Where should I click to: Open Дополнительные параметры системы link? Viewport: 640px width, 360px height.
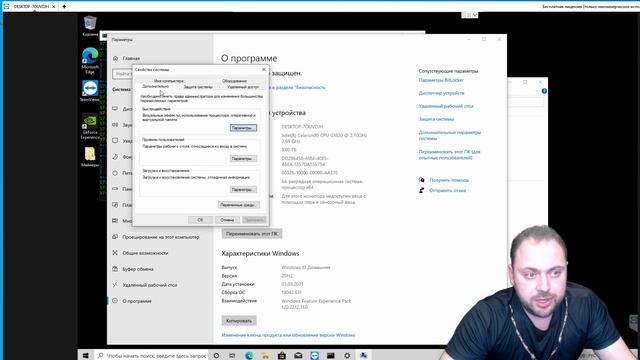click(x=449, y=135)
